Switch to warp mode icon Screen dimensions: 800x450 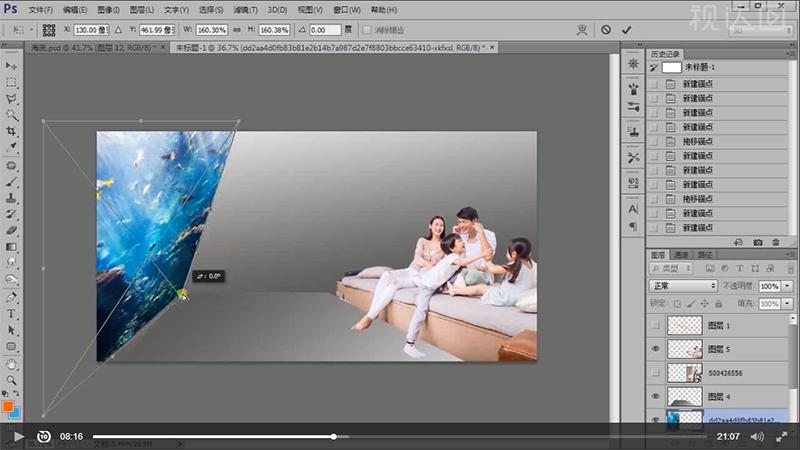[582, 30]
